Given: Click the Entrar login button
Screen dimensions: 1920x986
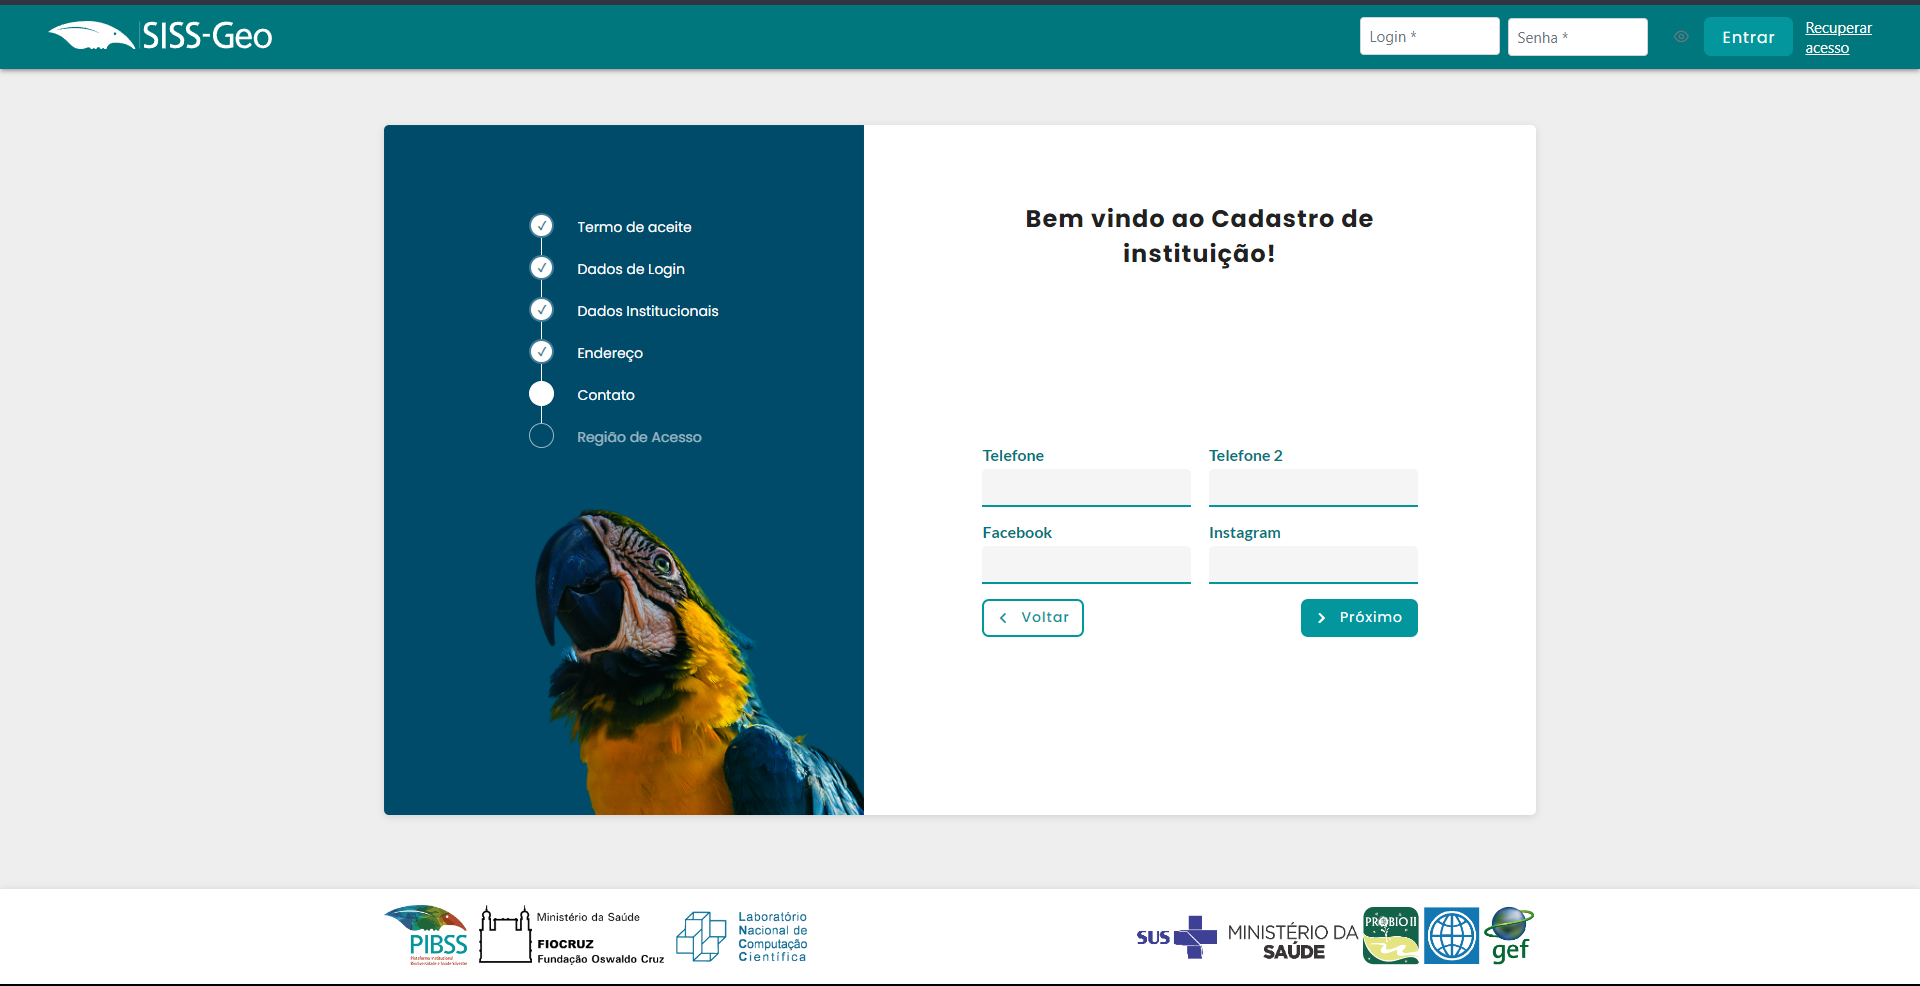Looking at the screenshot, I should click(x=1747, y=37).
